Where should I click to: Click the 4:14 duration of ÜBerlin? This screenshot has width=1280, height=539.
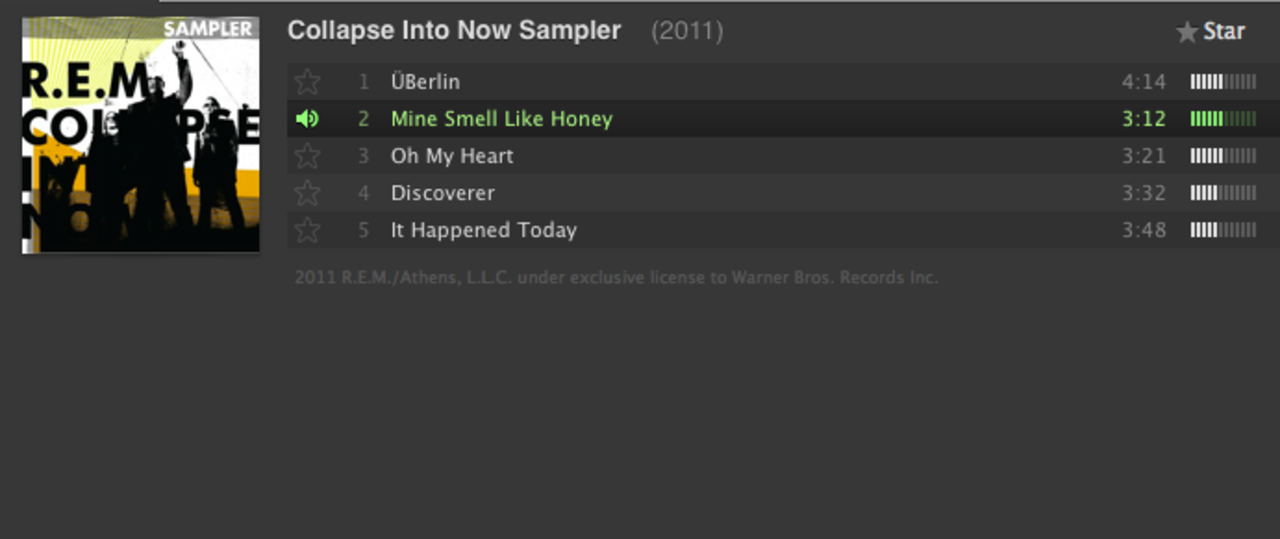click(1144, 82)
